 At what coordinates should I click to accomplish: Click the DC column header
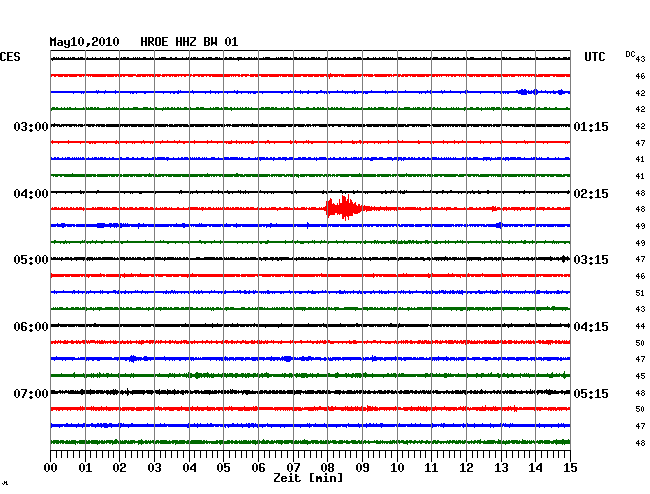(x=630, y=54)
